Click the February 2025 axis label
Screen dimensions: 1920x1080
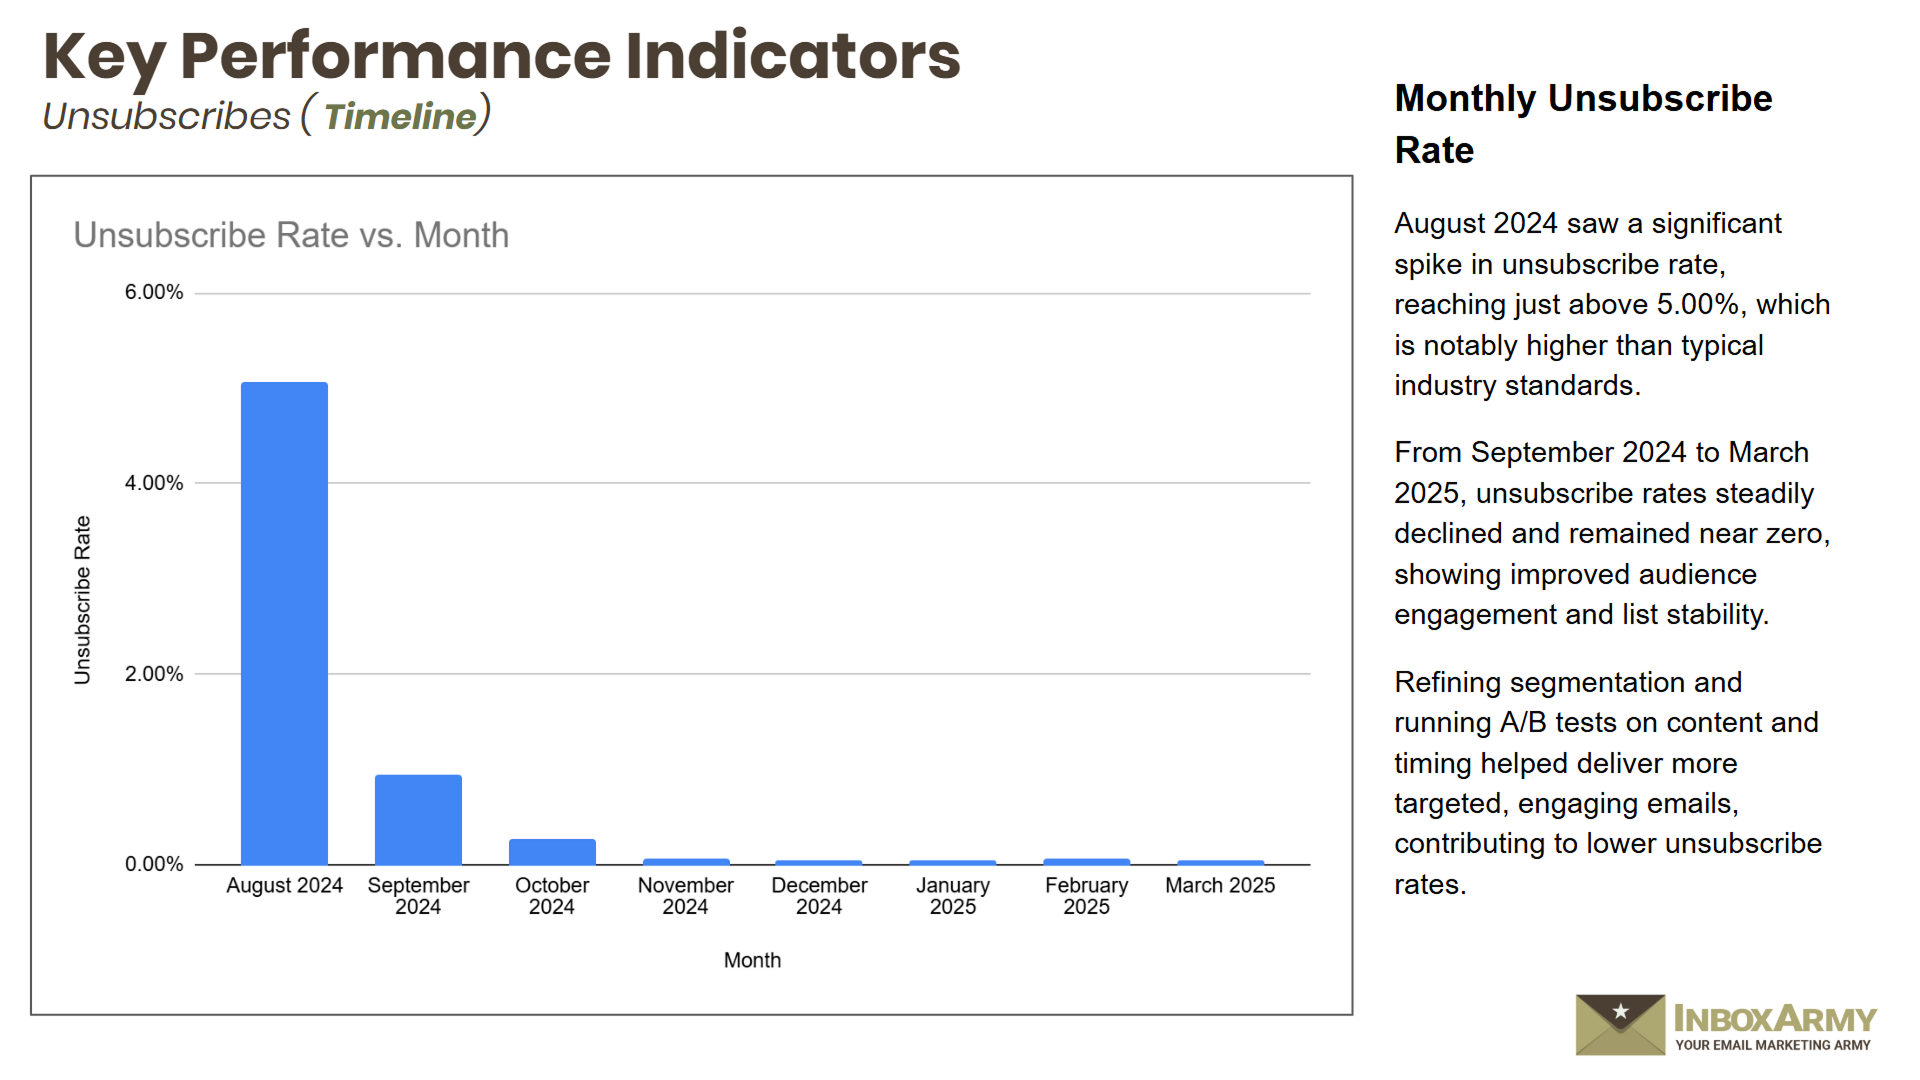point(1086,896)
